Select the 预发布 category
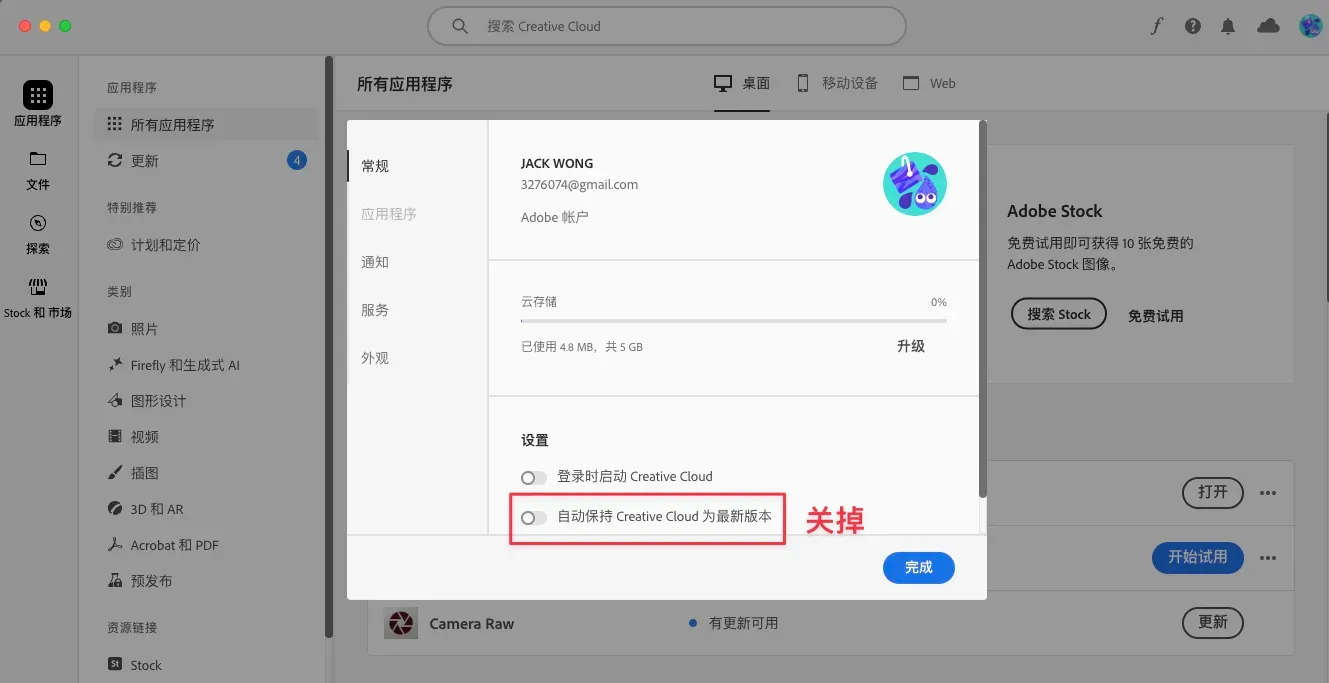Screen dimensions: 1329x683 tap(139, 581)
